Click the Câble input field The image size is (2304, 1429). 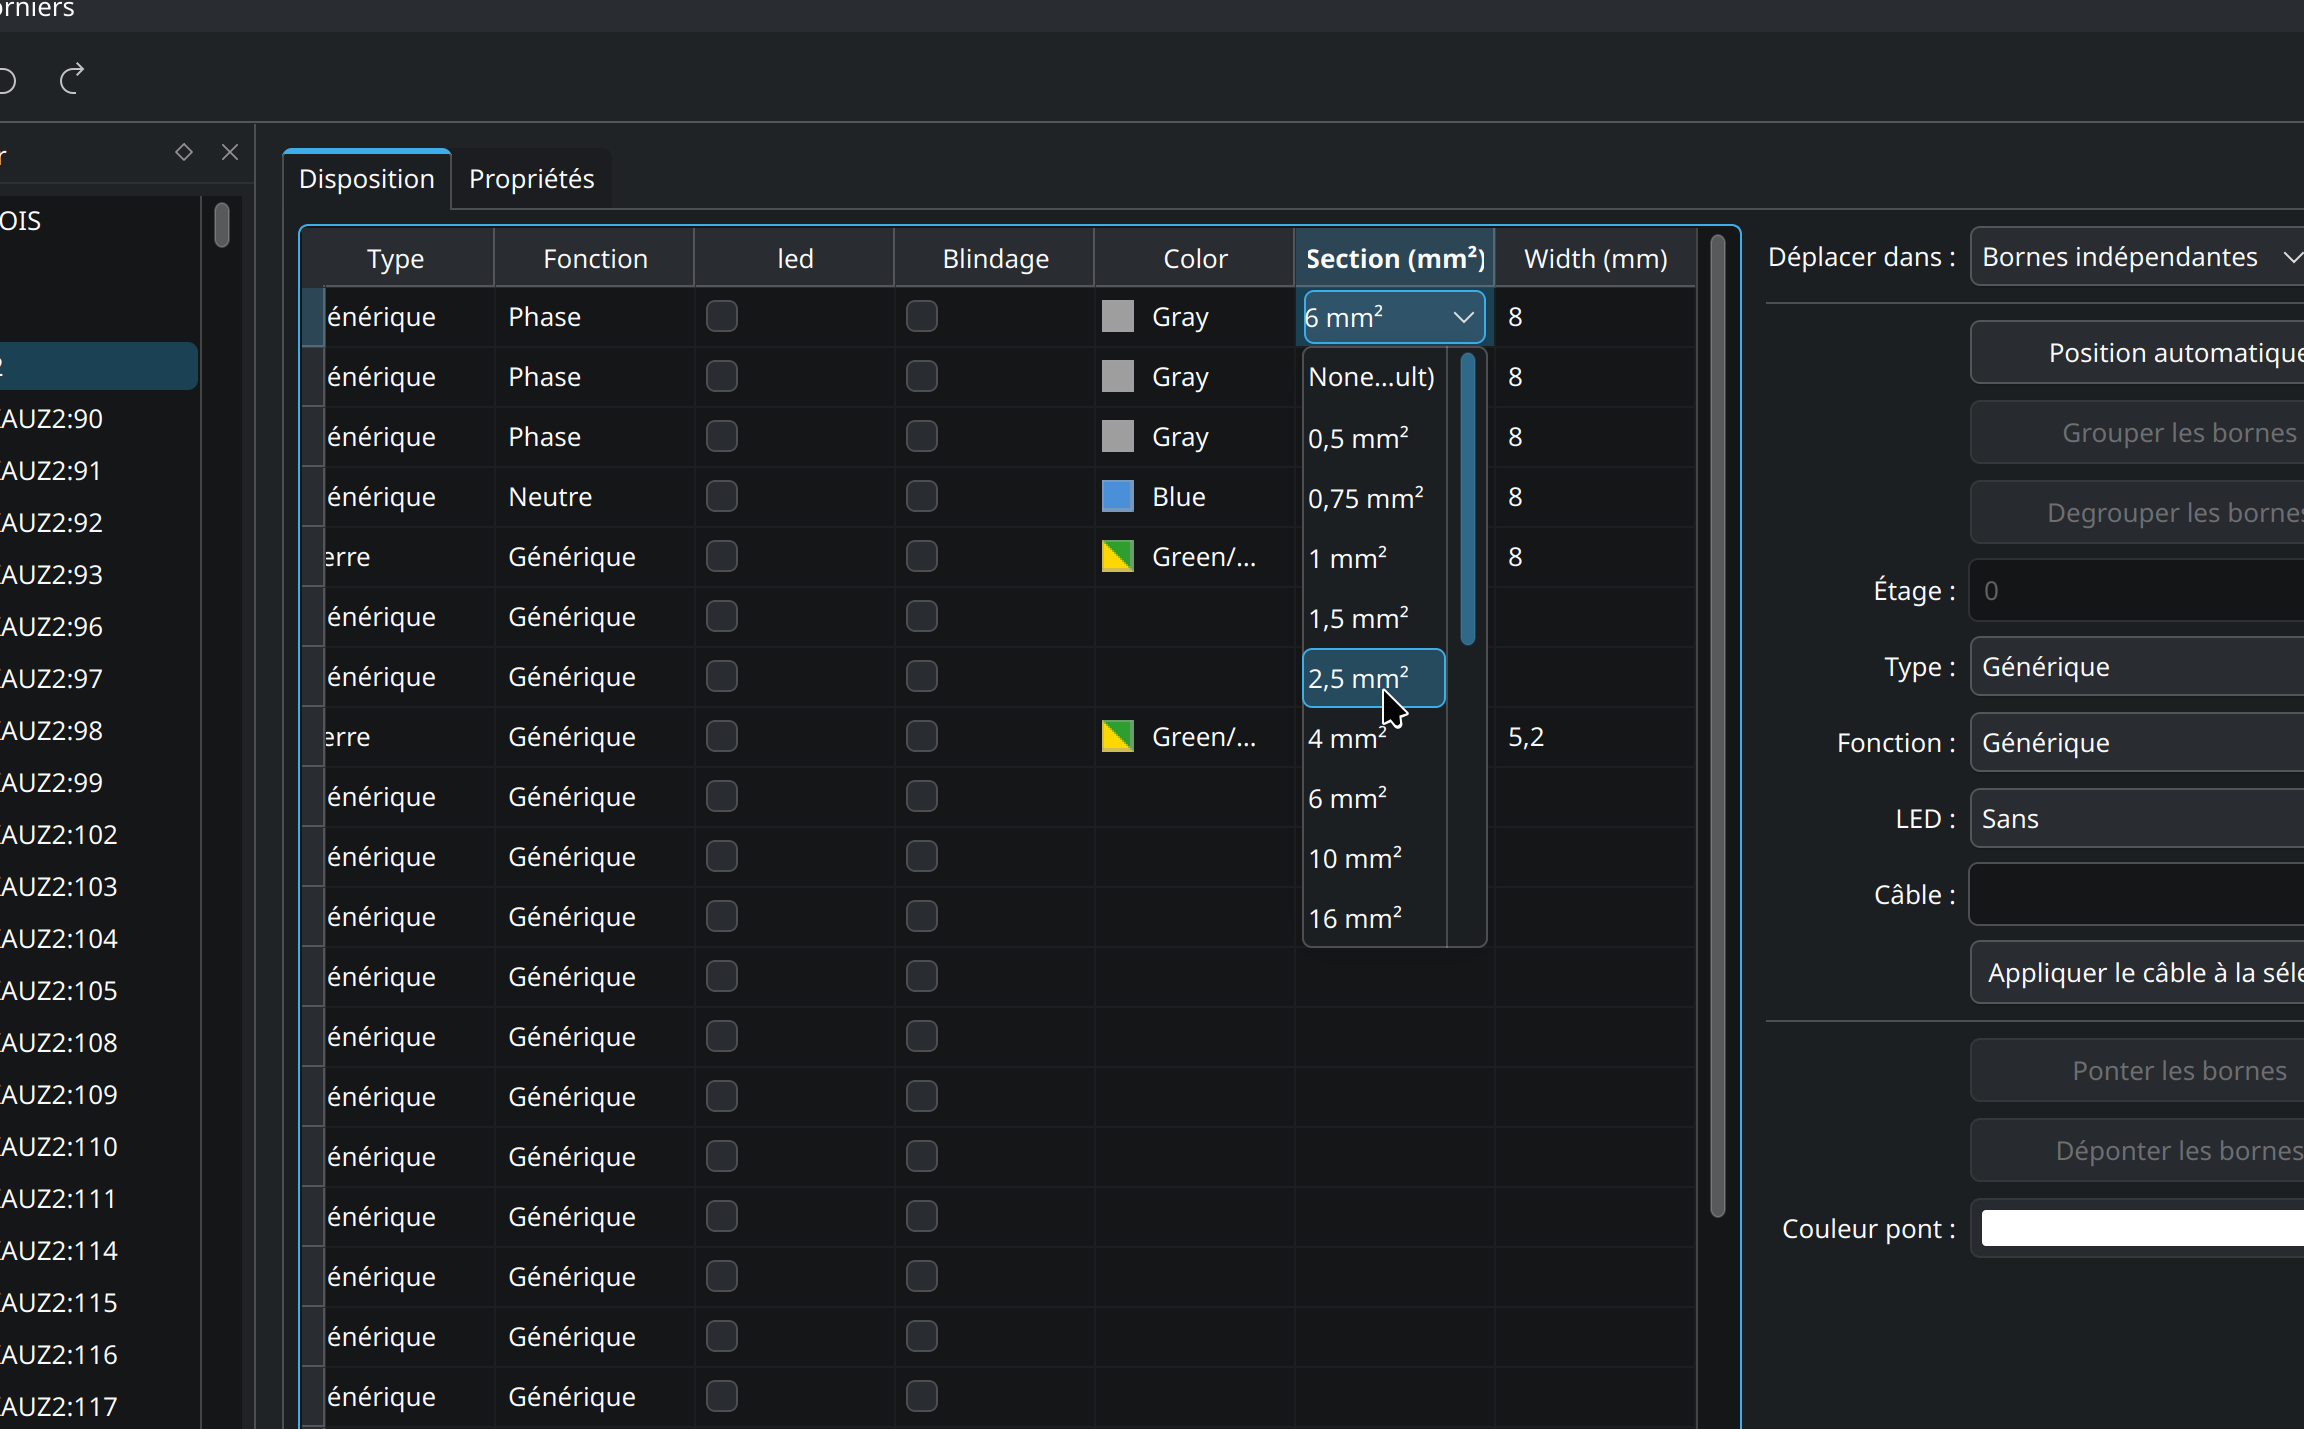2138,895
